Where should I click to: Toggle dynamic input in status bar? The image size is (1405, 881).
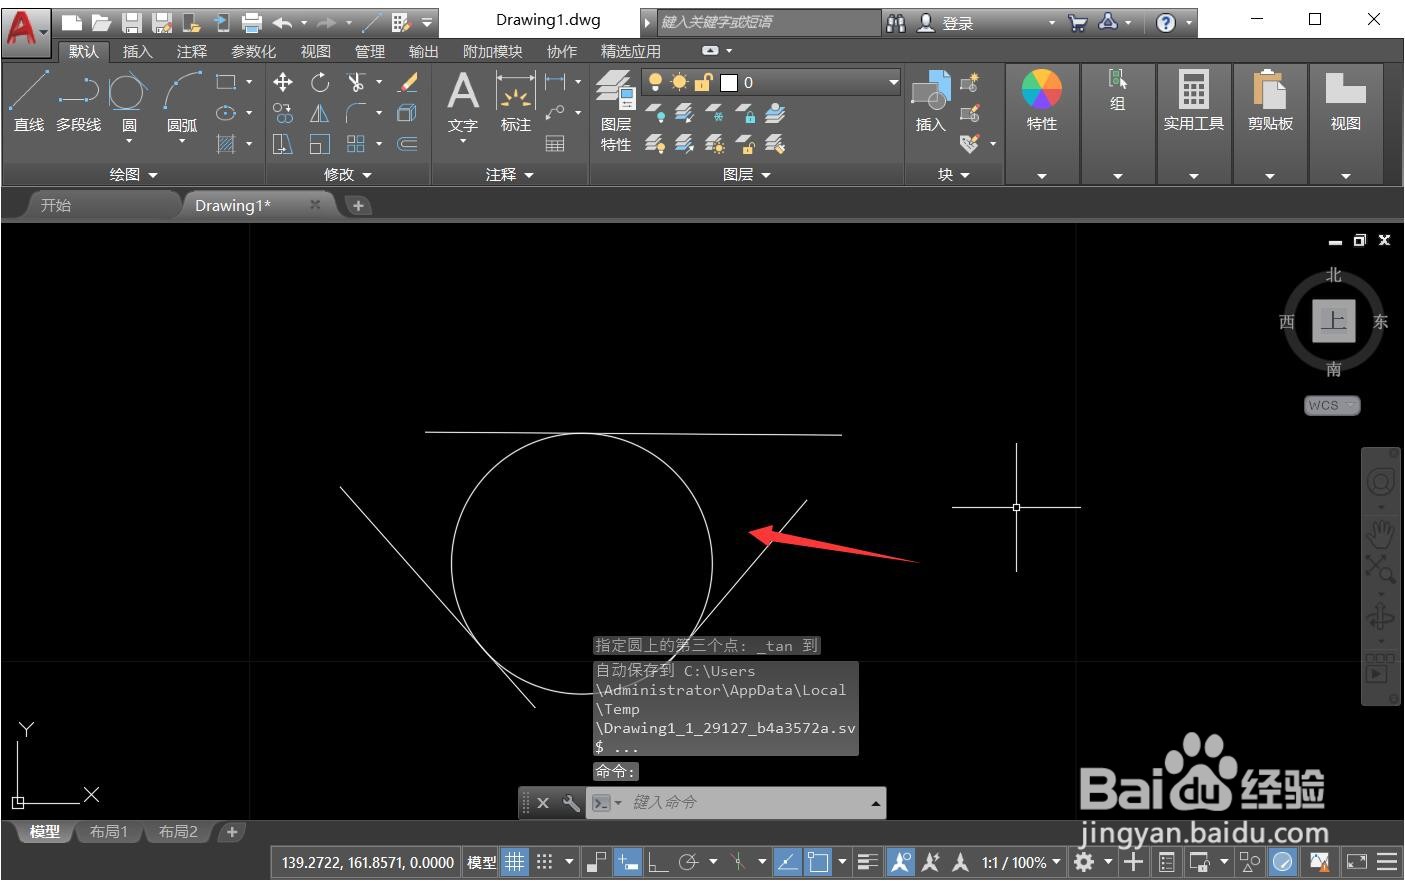pos(628,861)
